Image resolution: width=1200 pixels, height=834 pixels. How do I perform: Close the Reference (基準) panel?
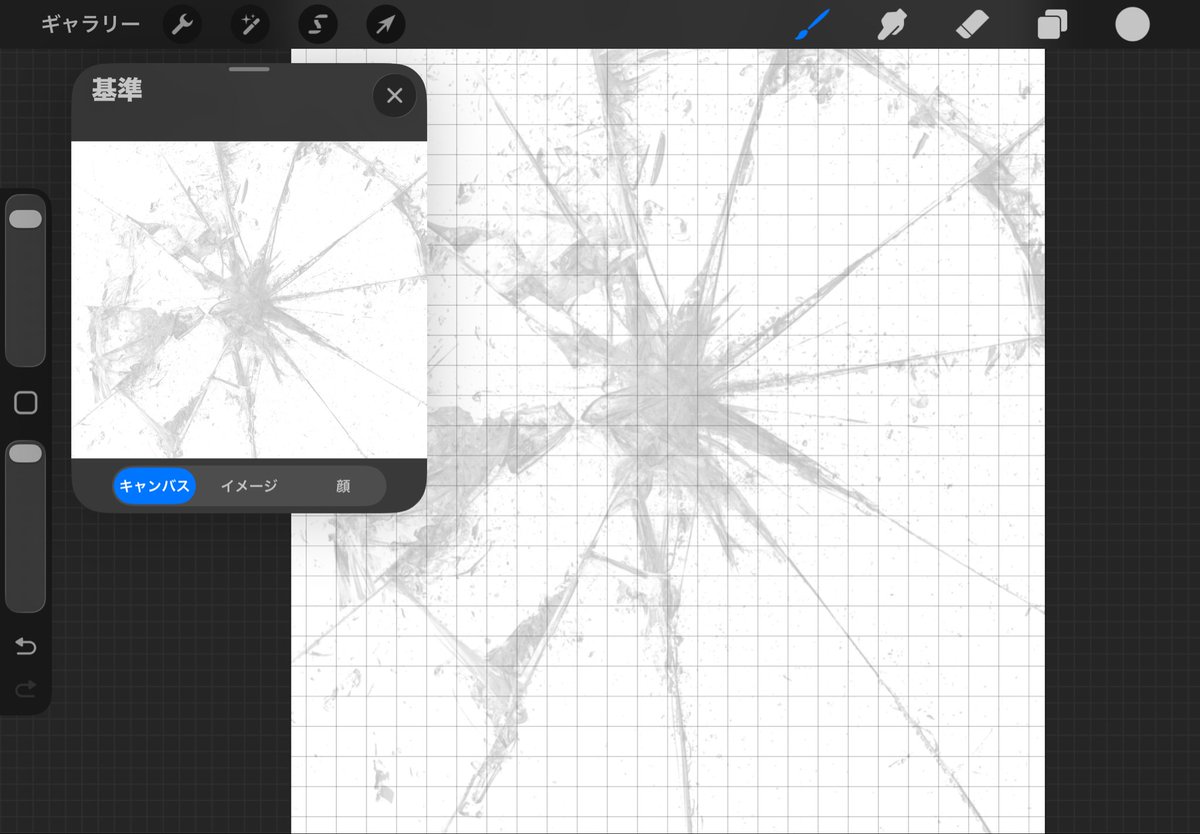394,96
